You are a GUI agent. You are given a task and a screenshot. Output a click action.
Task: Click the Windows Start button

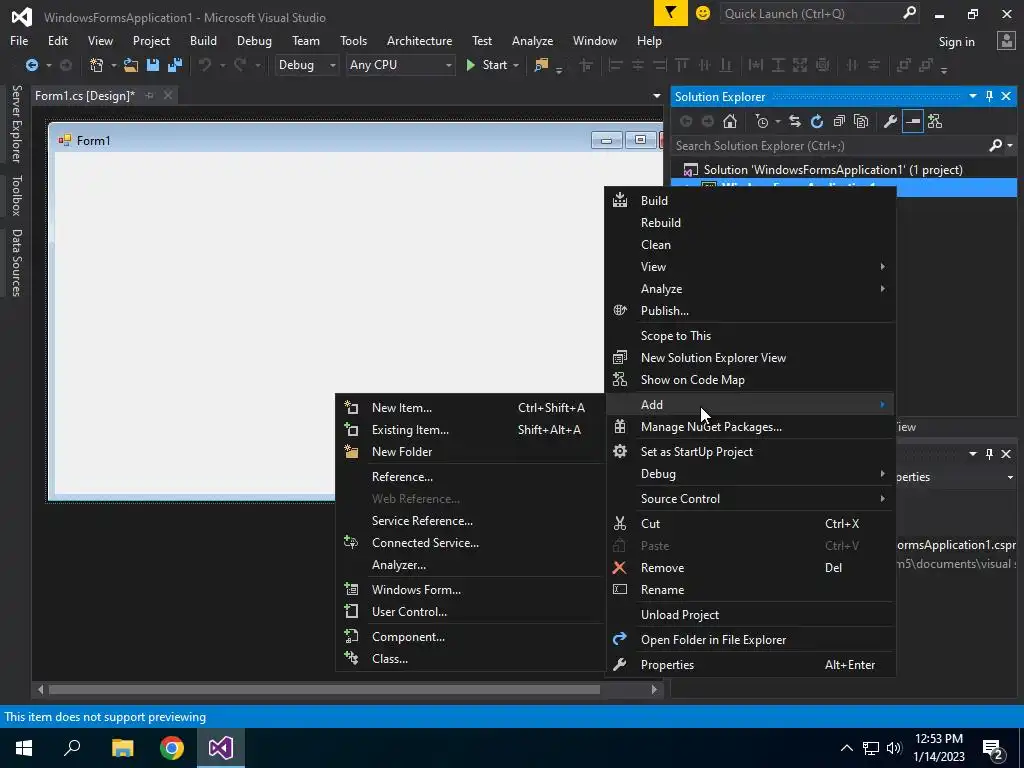[x=24, y=748]
